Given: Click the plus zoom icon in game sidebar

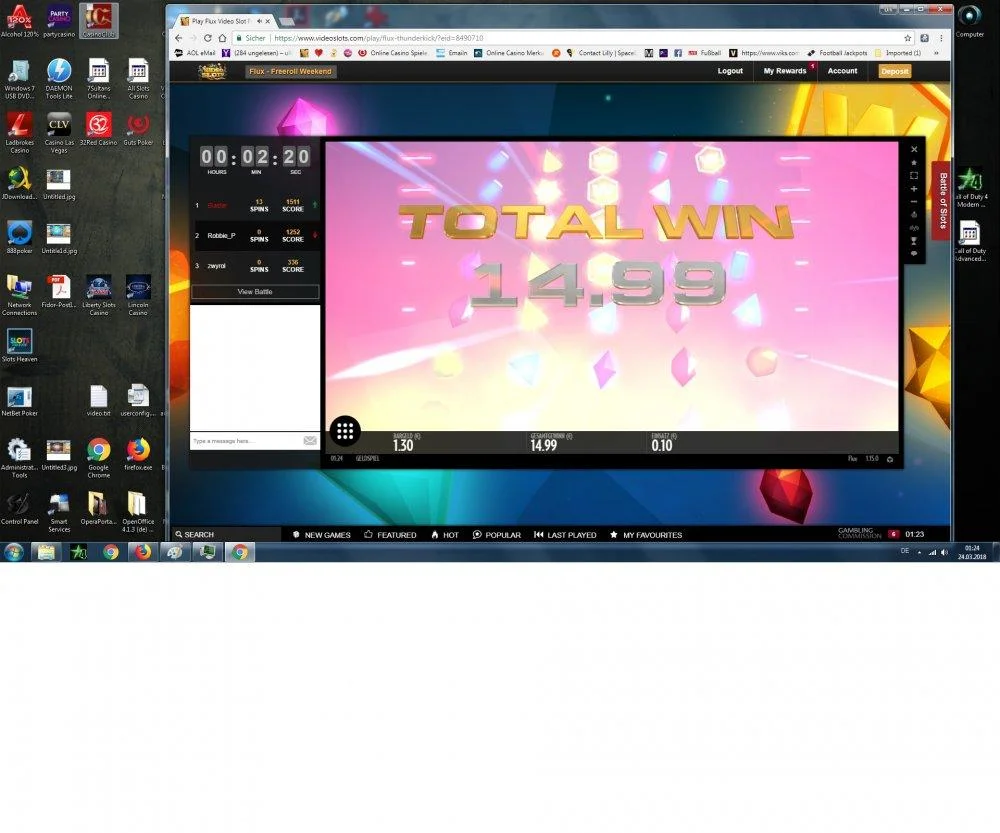Looking at the screenshot, I should pyautogui.click(x=914, y=189).
